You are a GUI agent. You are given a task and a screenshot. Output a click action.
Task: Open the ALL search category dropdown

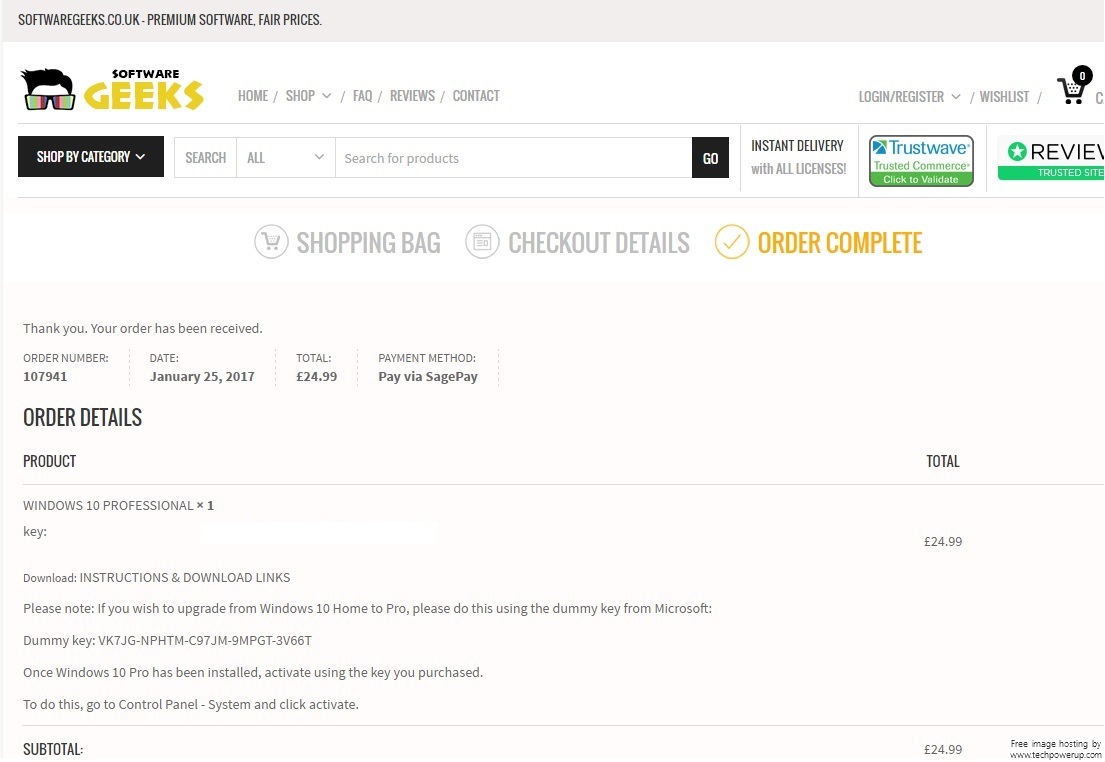285,158
